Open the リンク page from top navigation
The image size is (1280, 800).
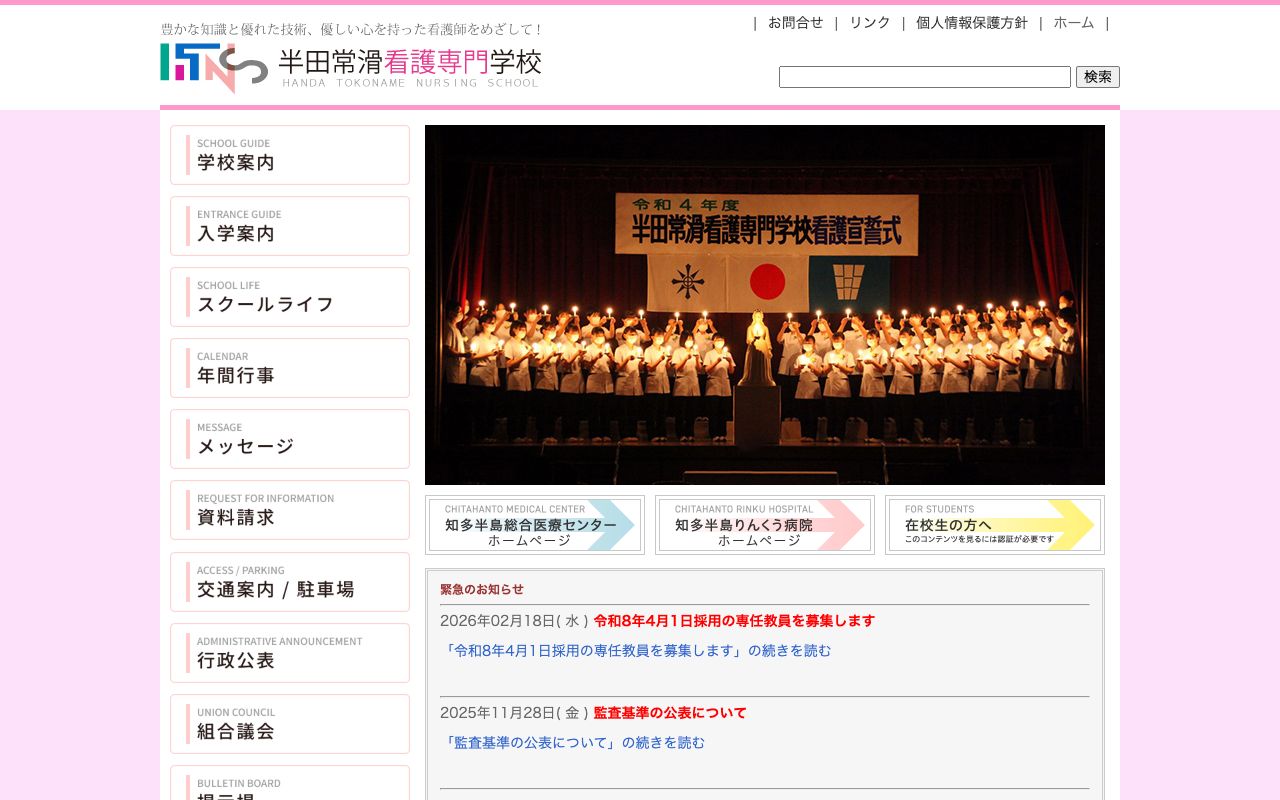click(869, 22)
